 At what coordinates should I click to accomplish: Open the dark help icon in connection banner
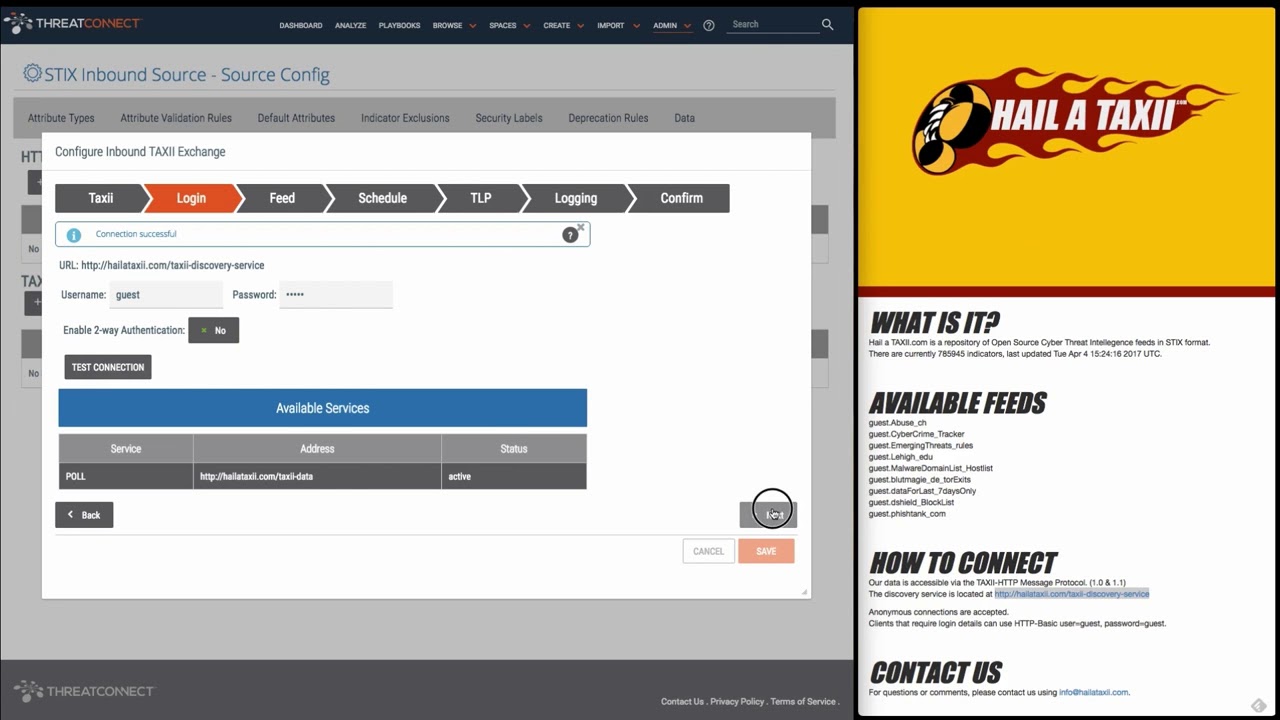pyautogui.click(x=570, y=235)
